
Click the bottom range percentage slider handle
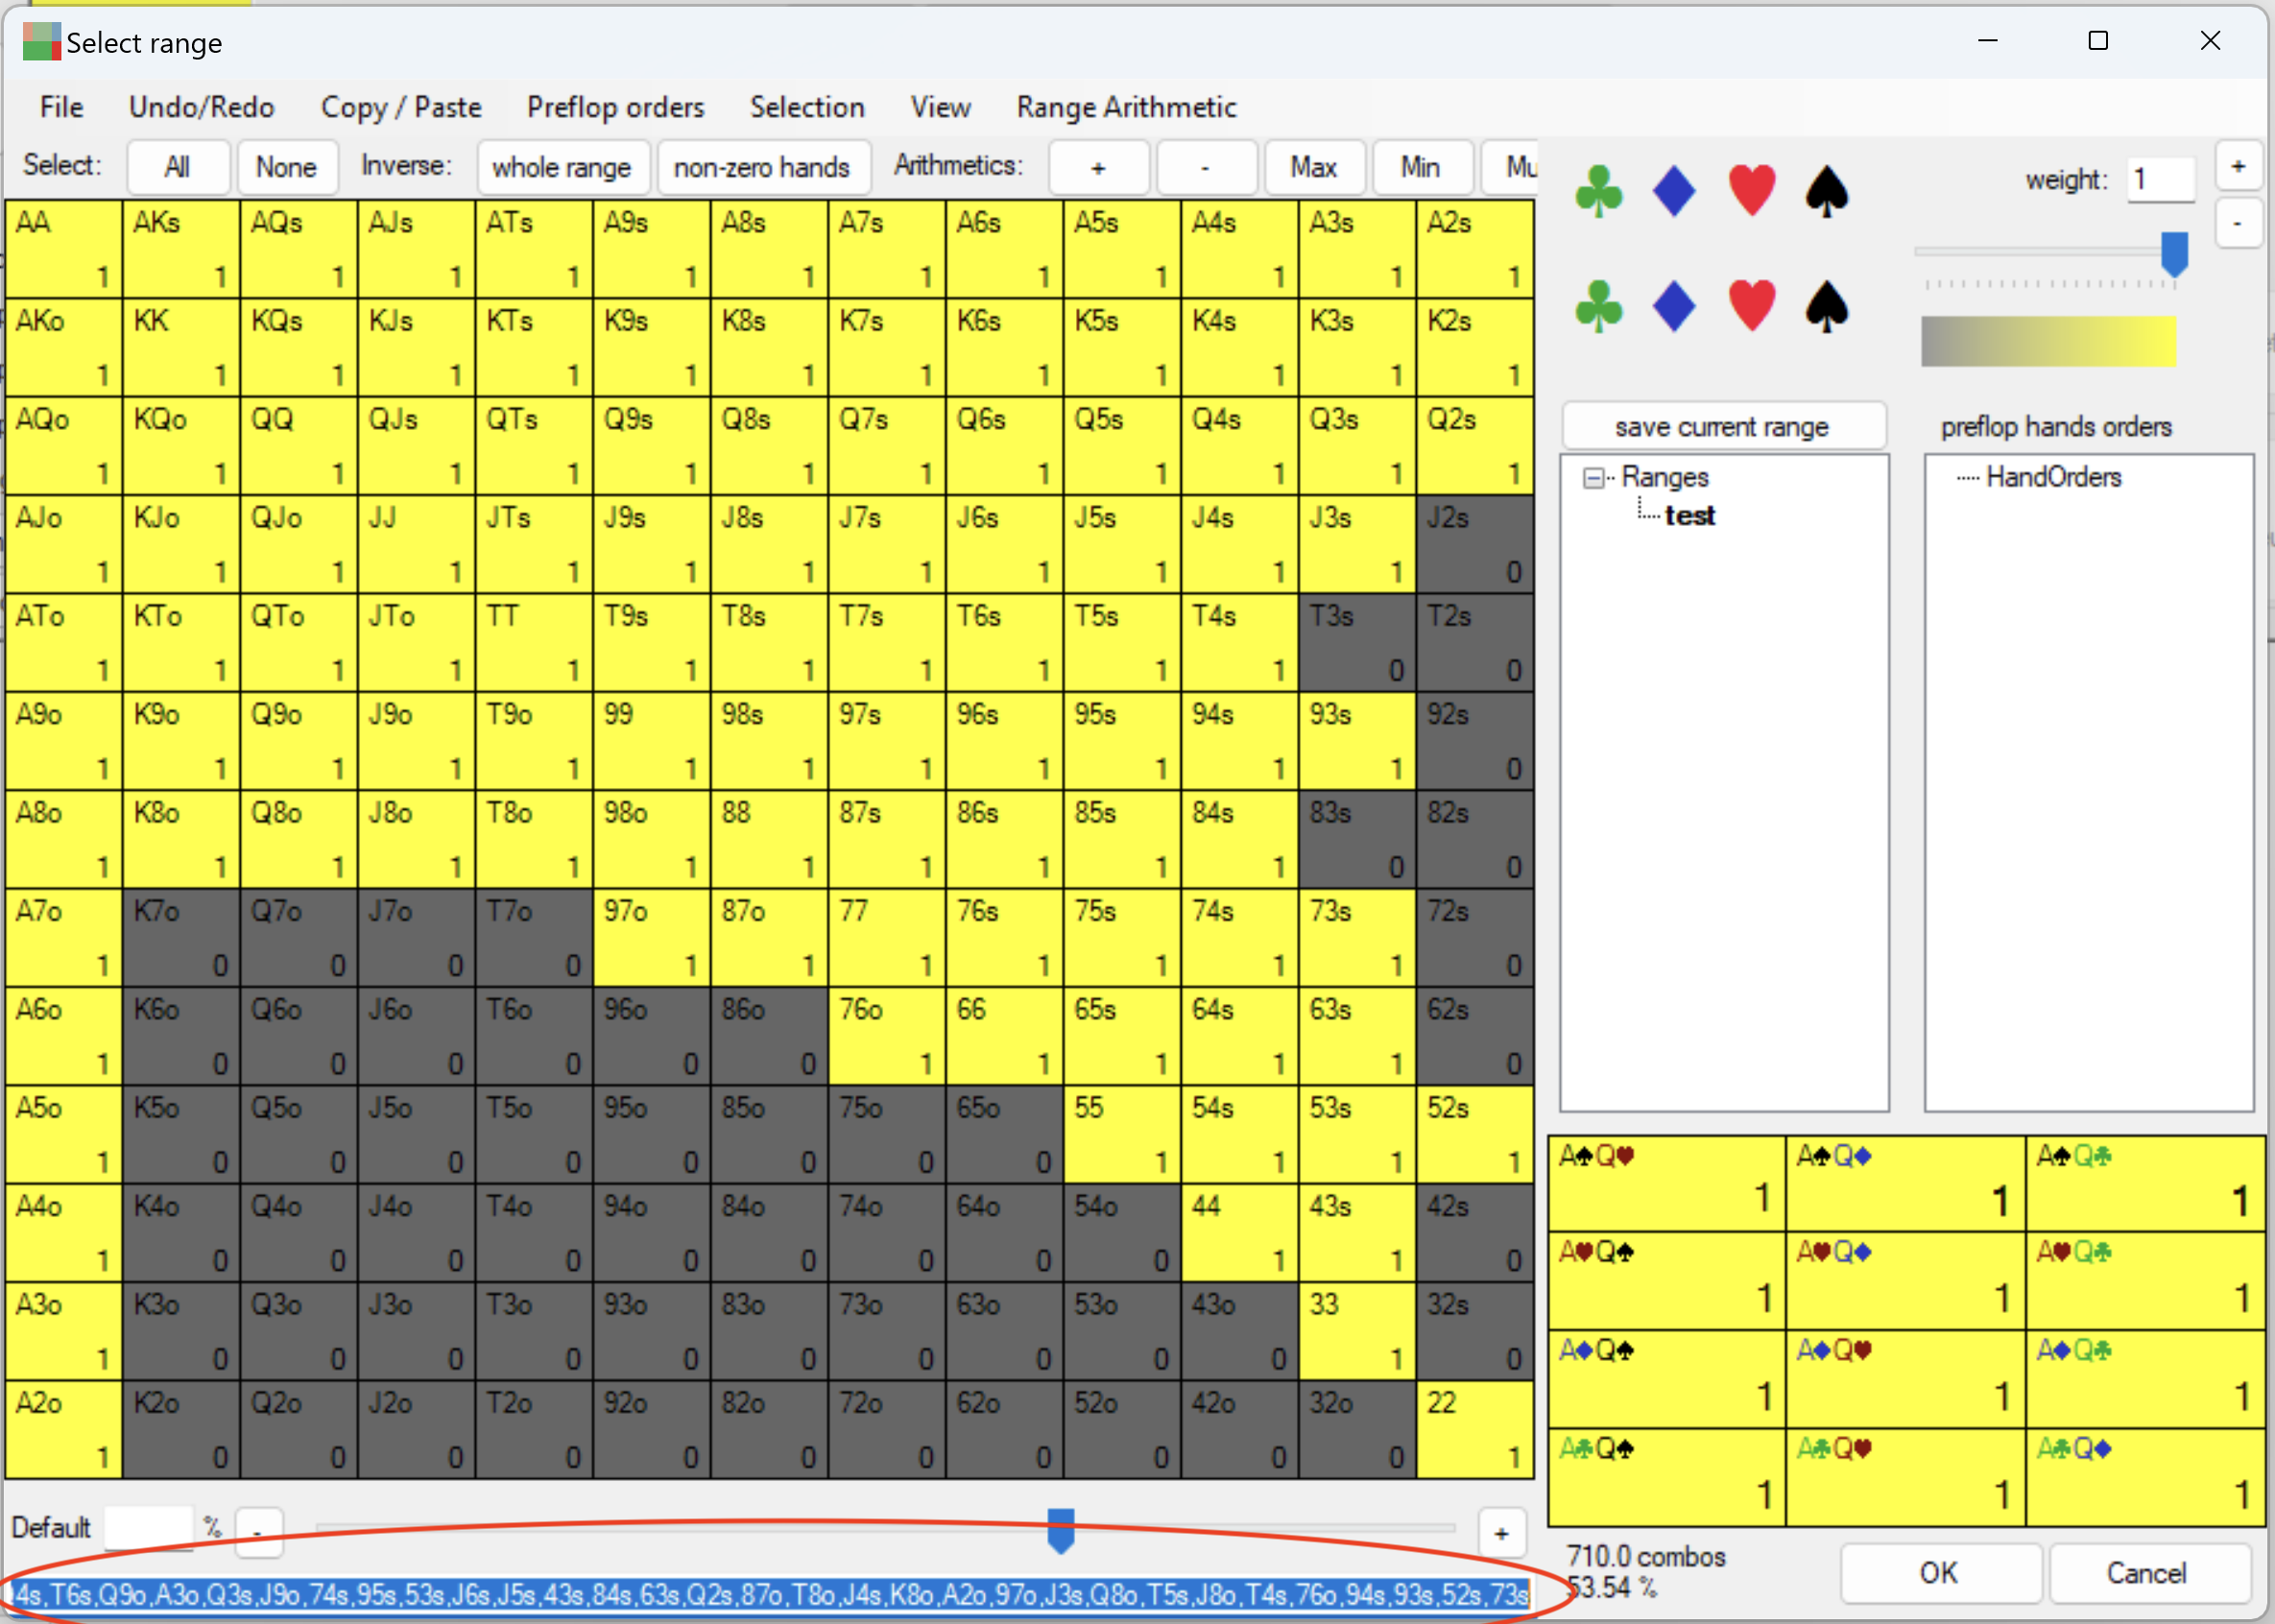(x=1061, y=1531)
